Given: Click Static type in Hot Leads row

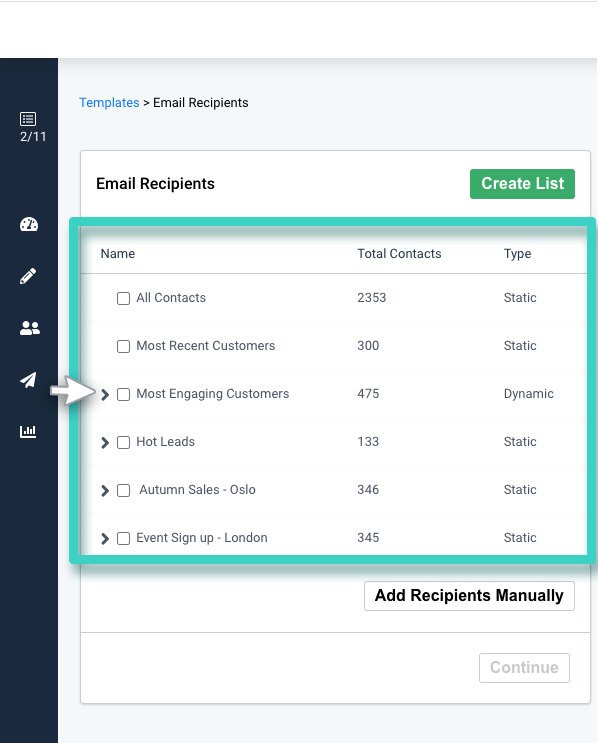Looking at the screenshot, I should tap(520, 442).
